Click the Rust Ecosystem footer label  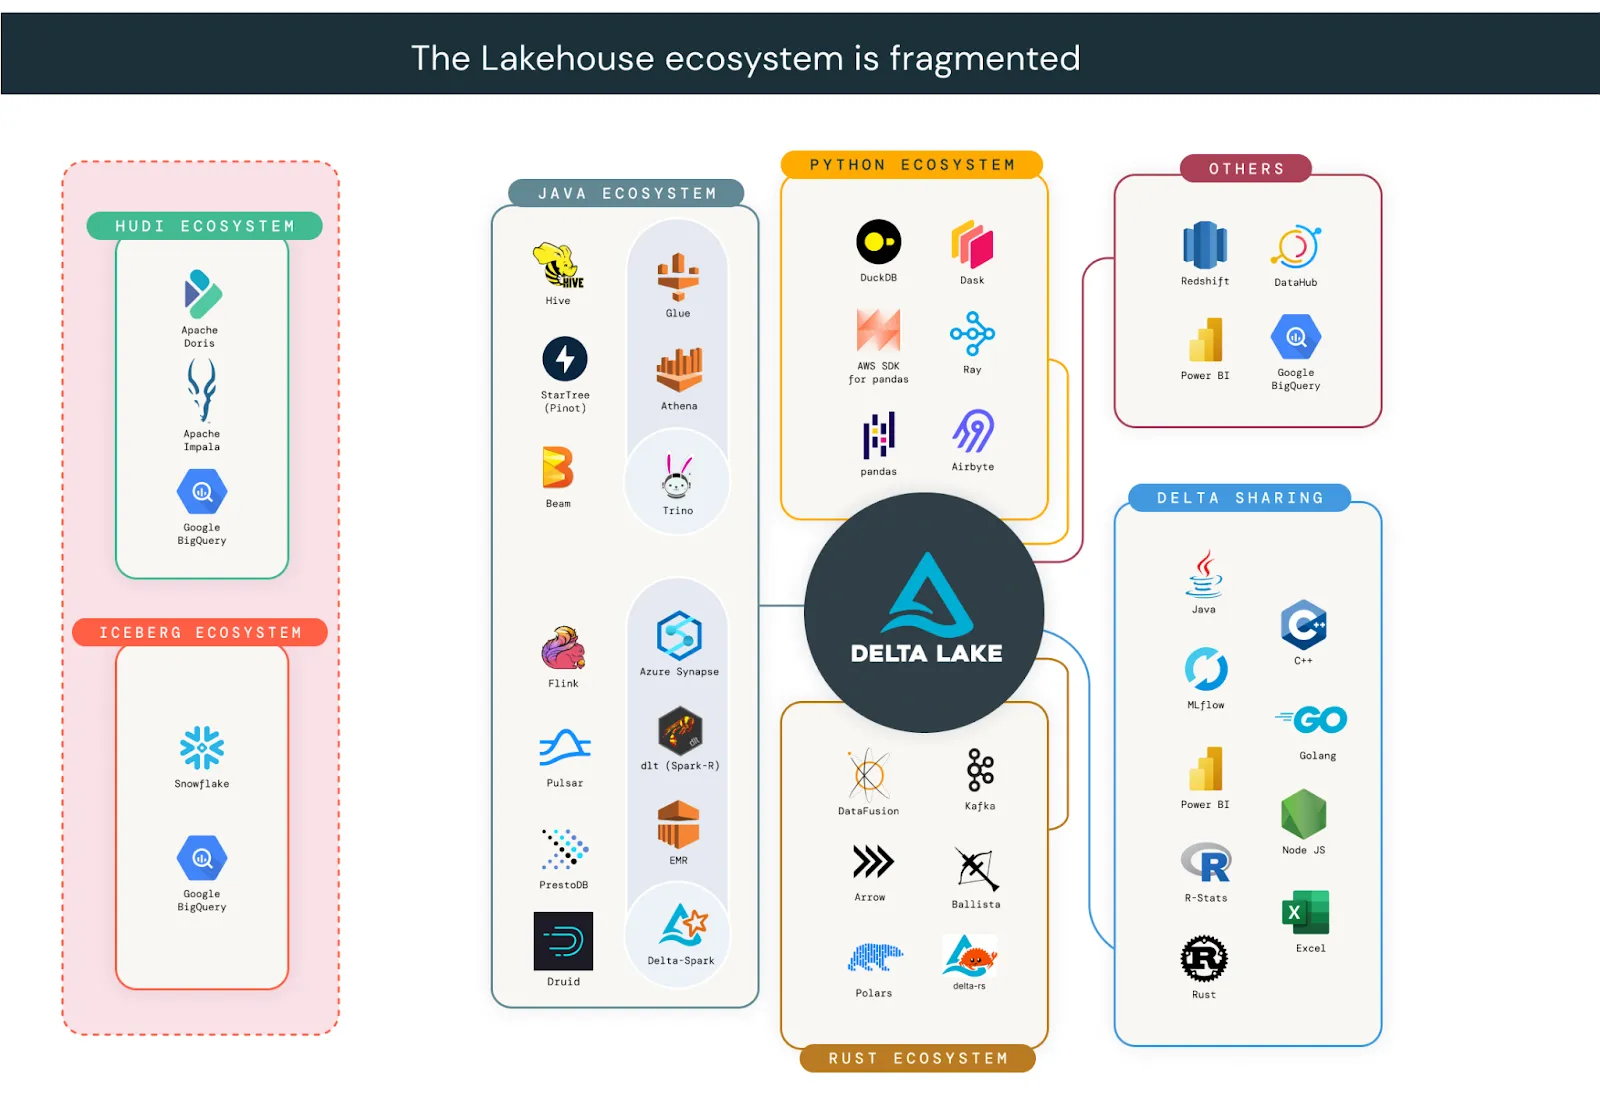917,1058
